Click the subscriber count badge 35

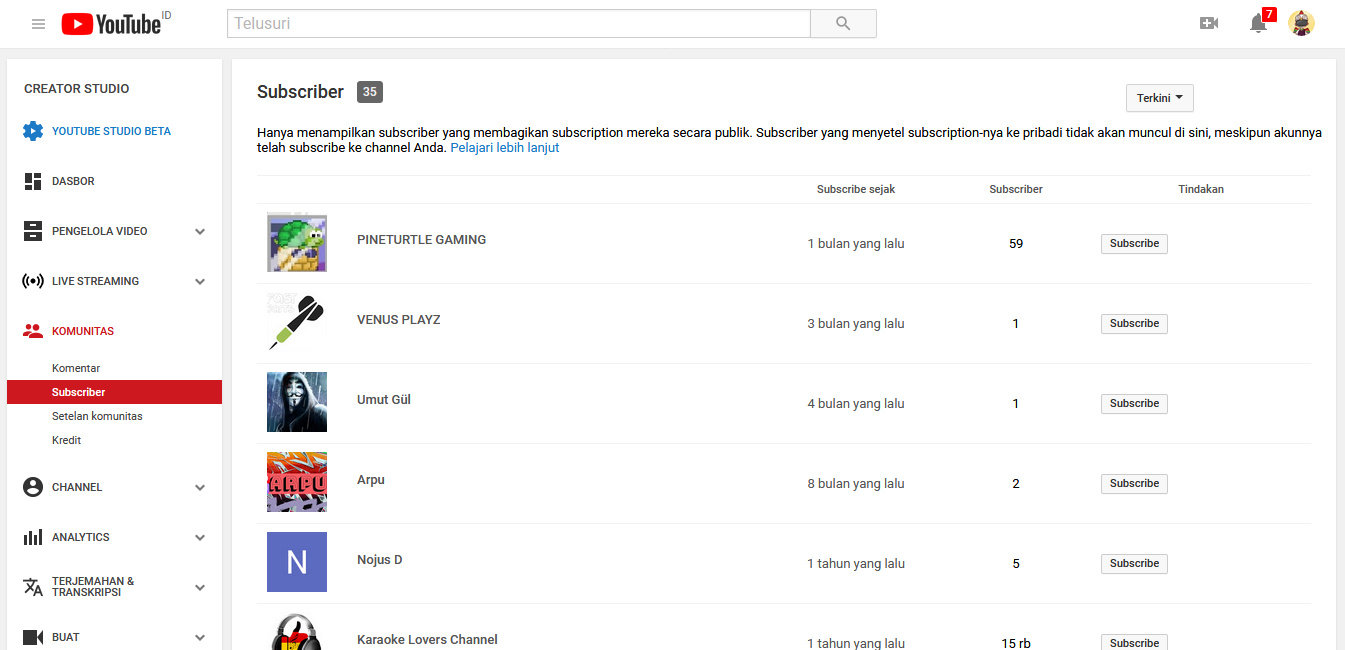click(370, 92)
